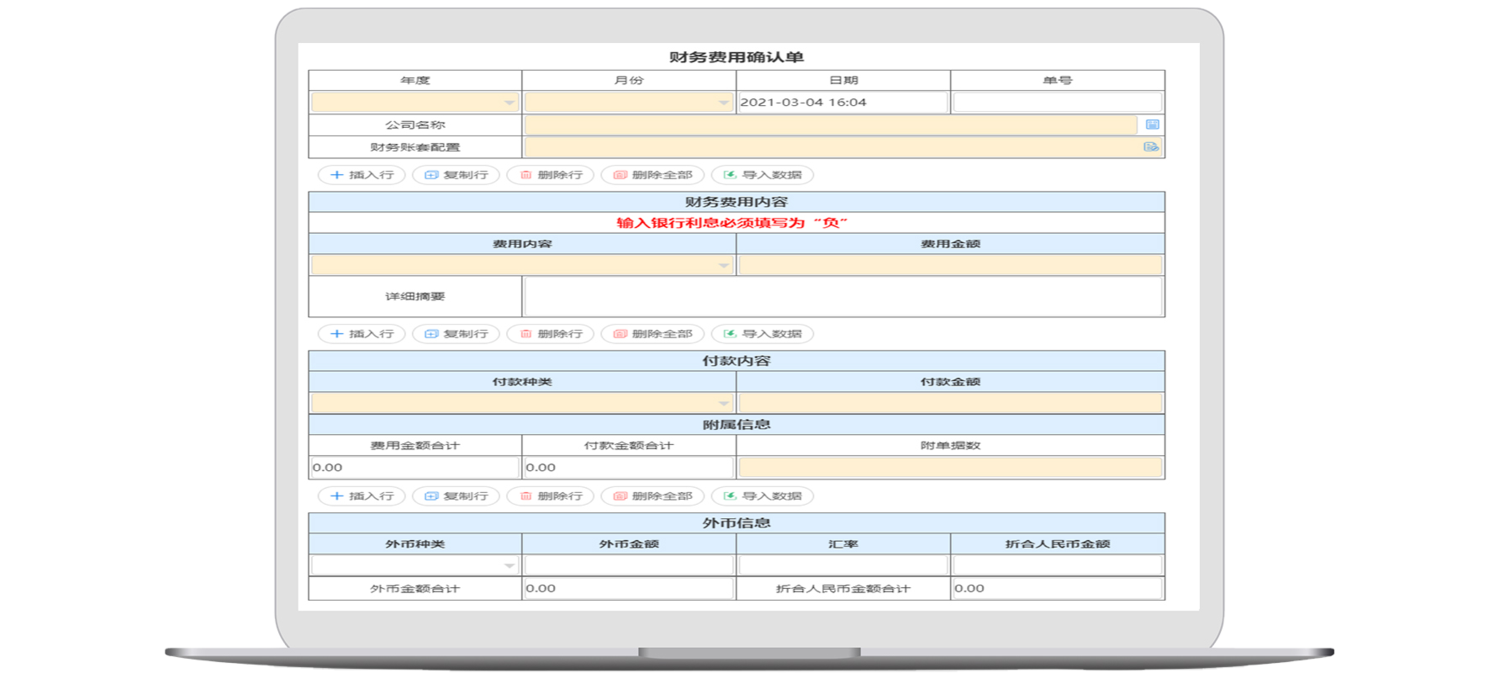This screenshot has width=1500, height=673.
Task: Click 删除行 above the 付款内容 section
Action: coord(550,334)
